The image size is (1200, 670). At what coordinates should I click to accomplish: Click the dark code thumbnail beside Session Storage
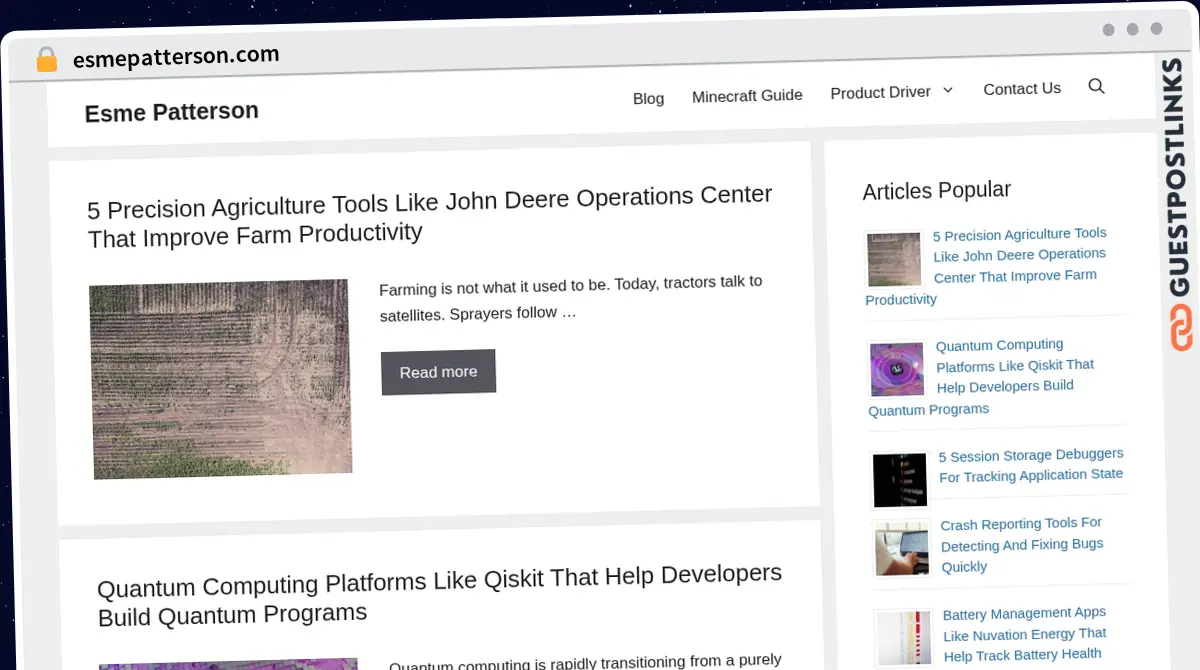coord(900,480)
